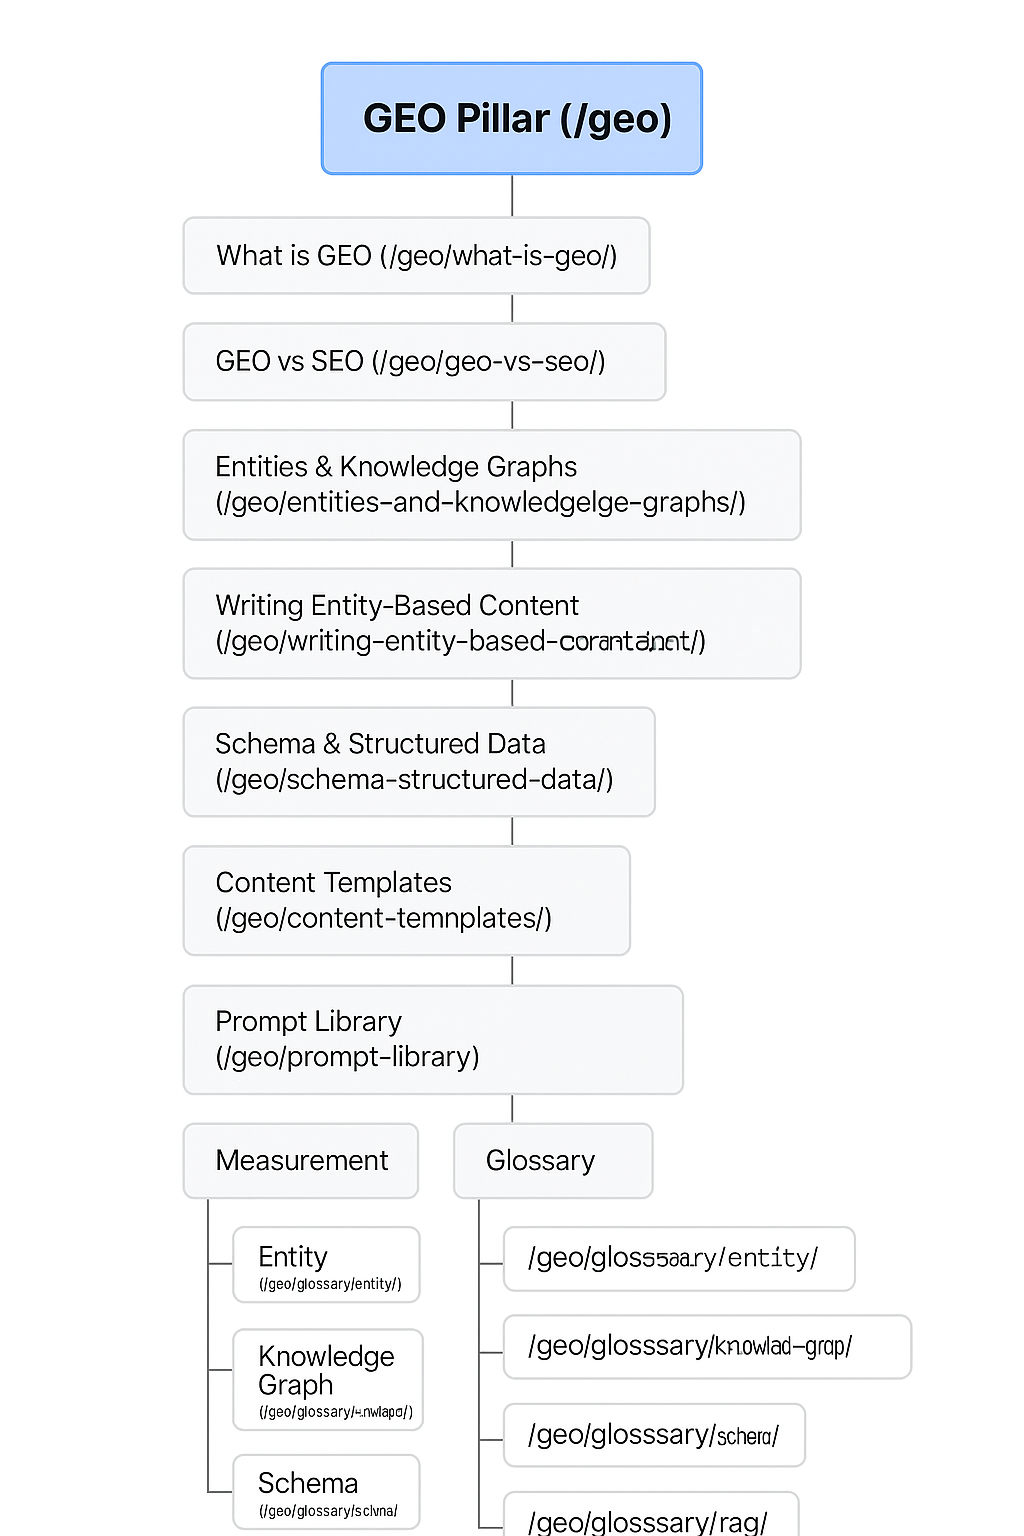The image size is (1024, 1536).
Task: Click the Entities & Knowledge Graphs title
Action: [x=396, y=467]
